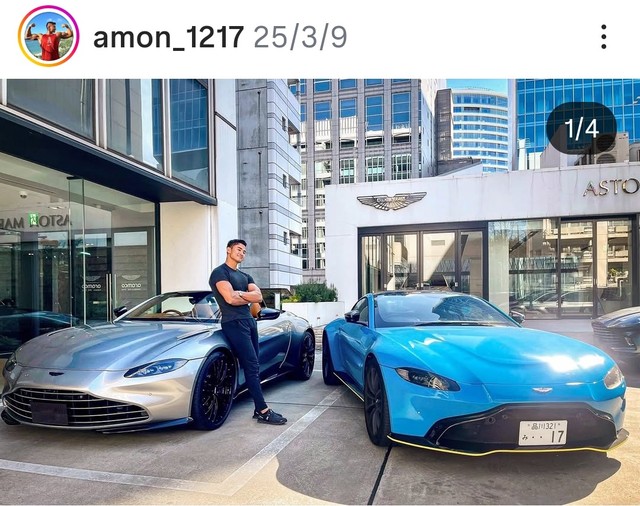The height and width of the screenshot is (506, 640).
Task: Tap the mirrored ASTON MAR window reflection text
Action: [37, 222]
